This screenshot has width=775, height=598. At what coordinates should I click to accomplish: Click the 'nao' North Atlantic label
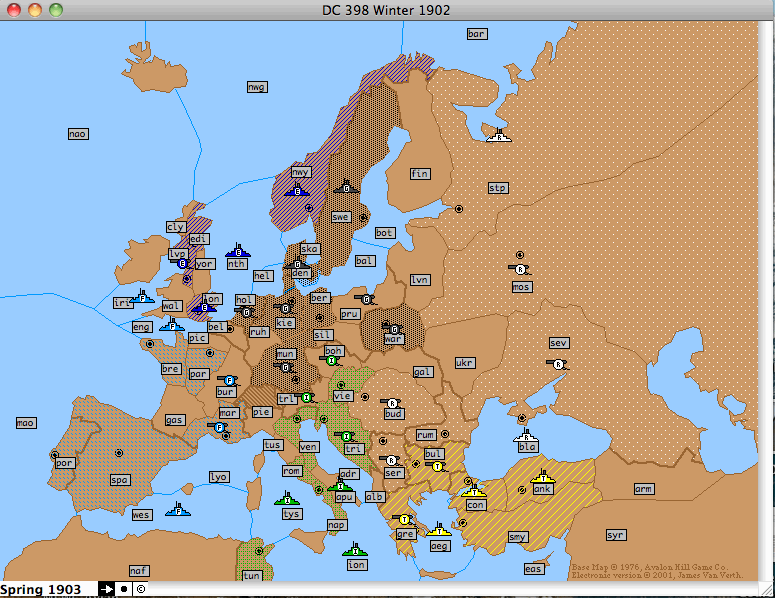(x=78, y=133)
